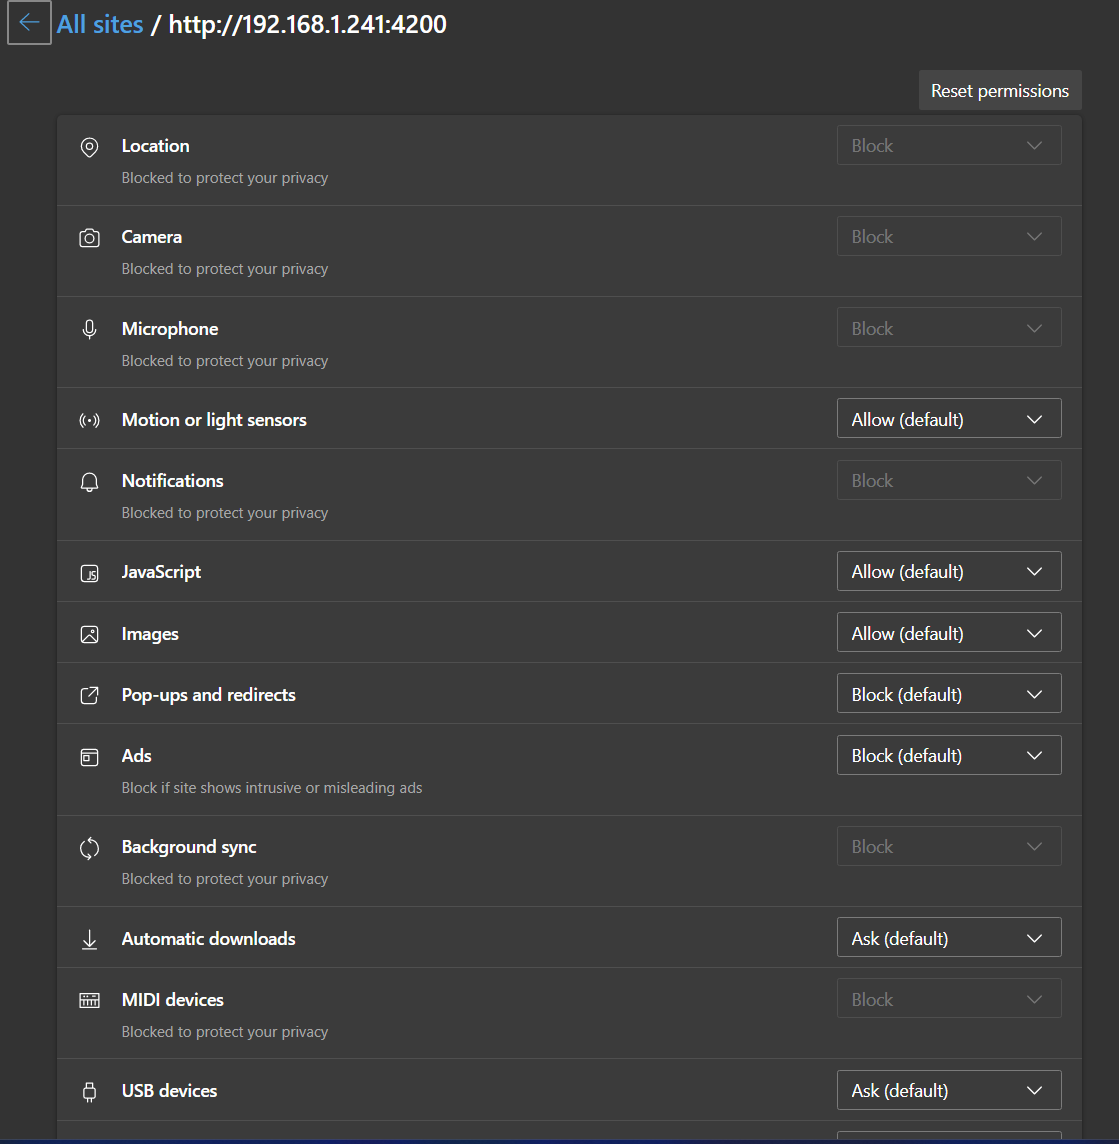Navigate back using All sites link
Image resolution: width=1119 pixels, height=1144 pixels.
[100, 23]
